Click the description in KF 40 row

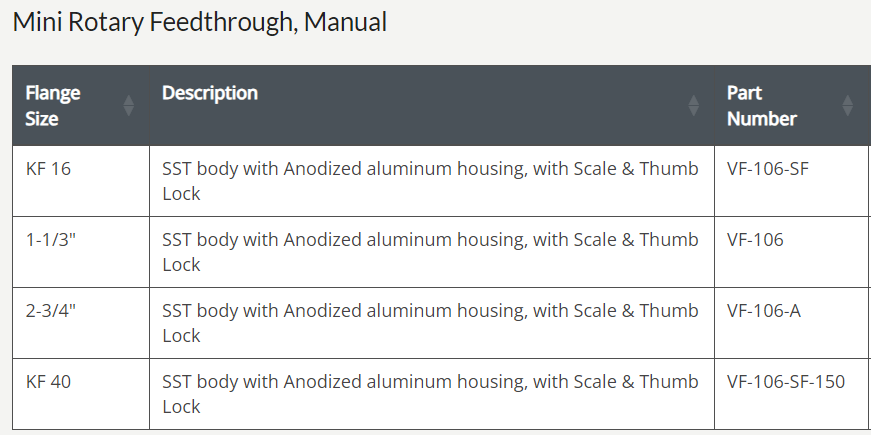[x=431, y=394]
